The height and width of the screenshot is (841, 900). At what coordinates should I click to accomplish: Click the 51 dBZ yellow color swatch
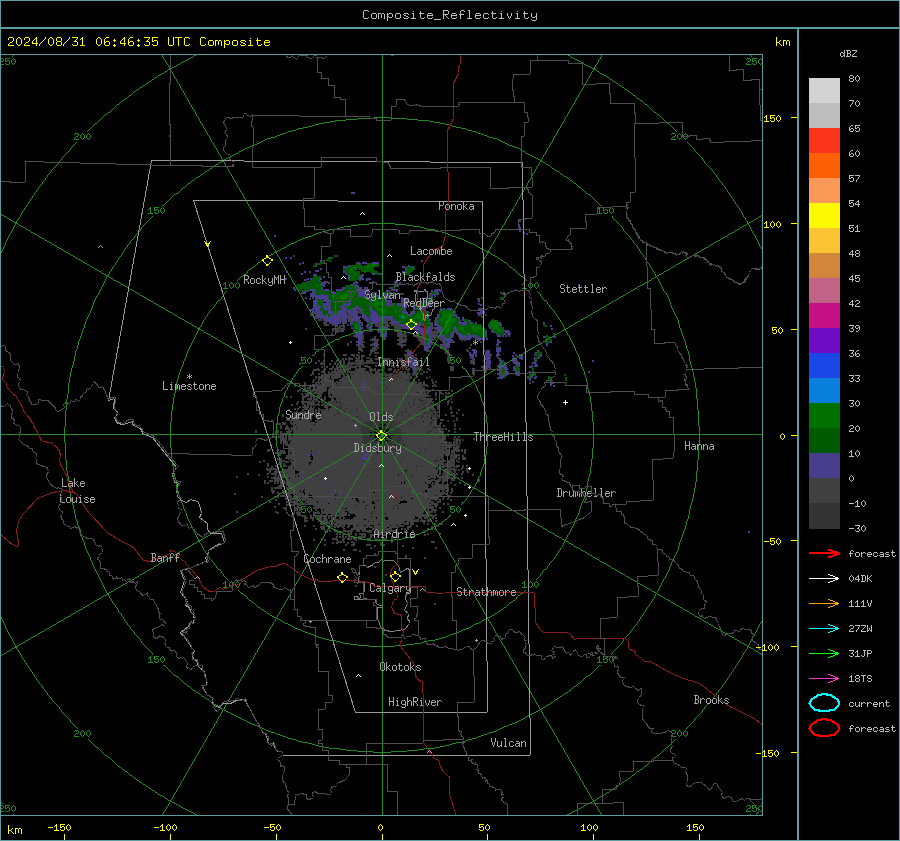(x=824, y=215)
